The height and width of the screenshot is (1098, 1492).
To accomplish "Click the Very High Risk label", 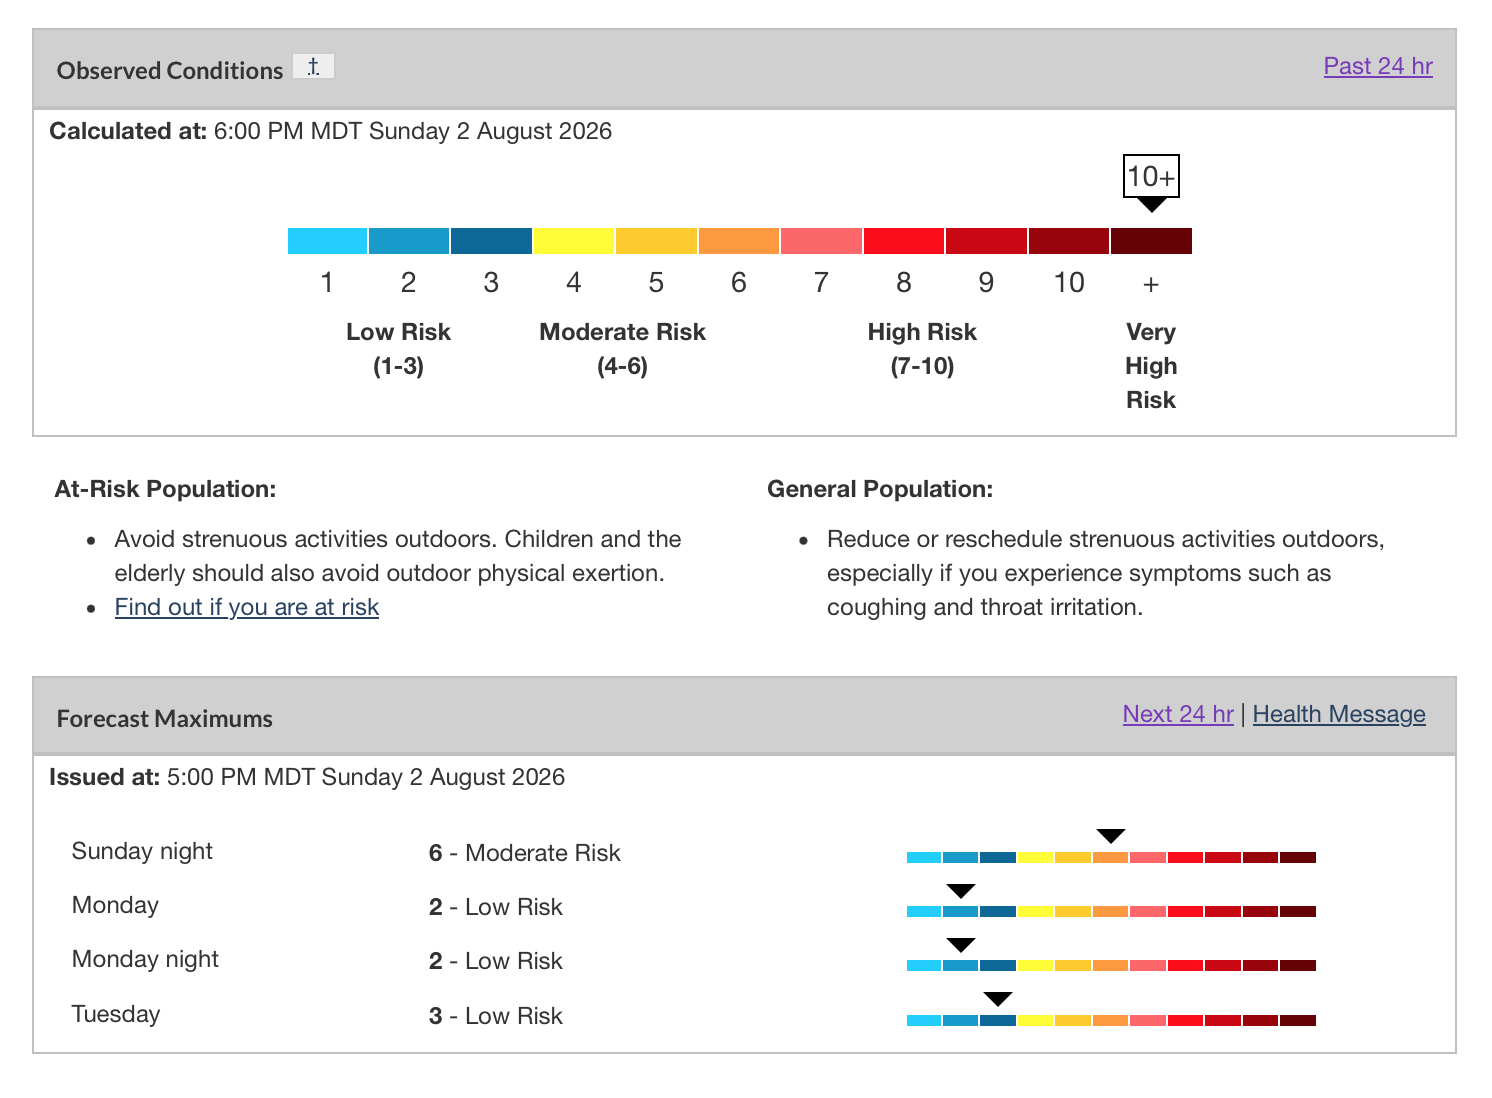I will (1151, 366).
